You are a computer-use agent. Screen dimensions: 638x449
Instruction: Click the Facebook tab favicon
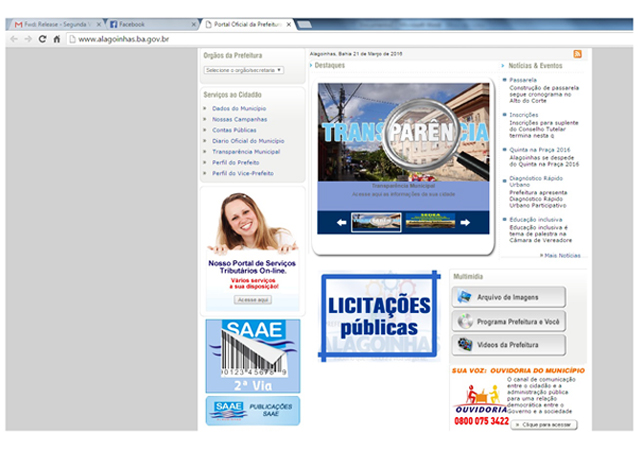(x=114, y=24)
